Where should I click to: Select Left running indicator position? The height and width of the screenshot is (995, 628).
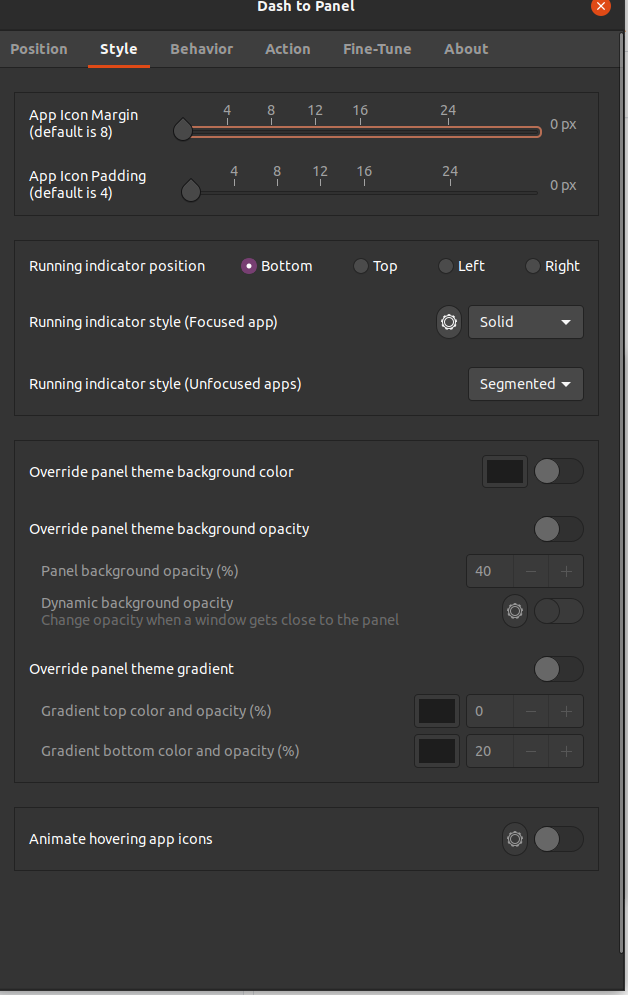tap(461, 266)
